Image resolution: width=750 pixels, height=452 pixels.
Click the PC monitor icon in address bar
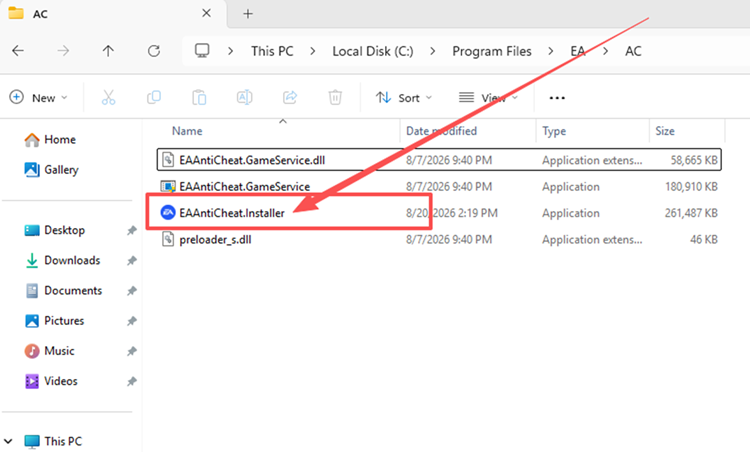point(202,51)
